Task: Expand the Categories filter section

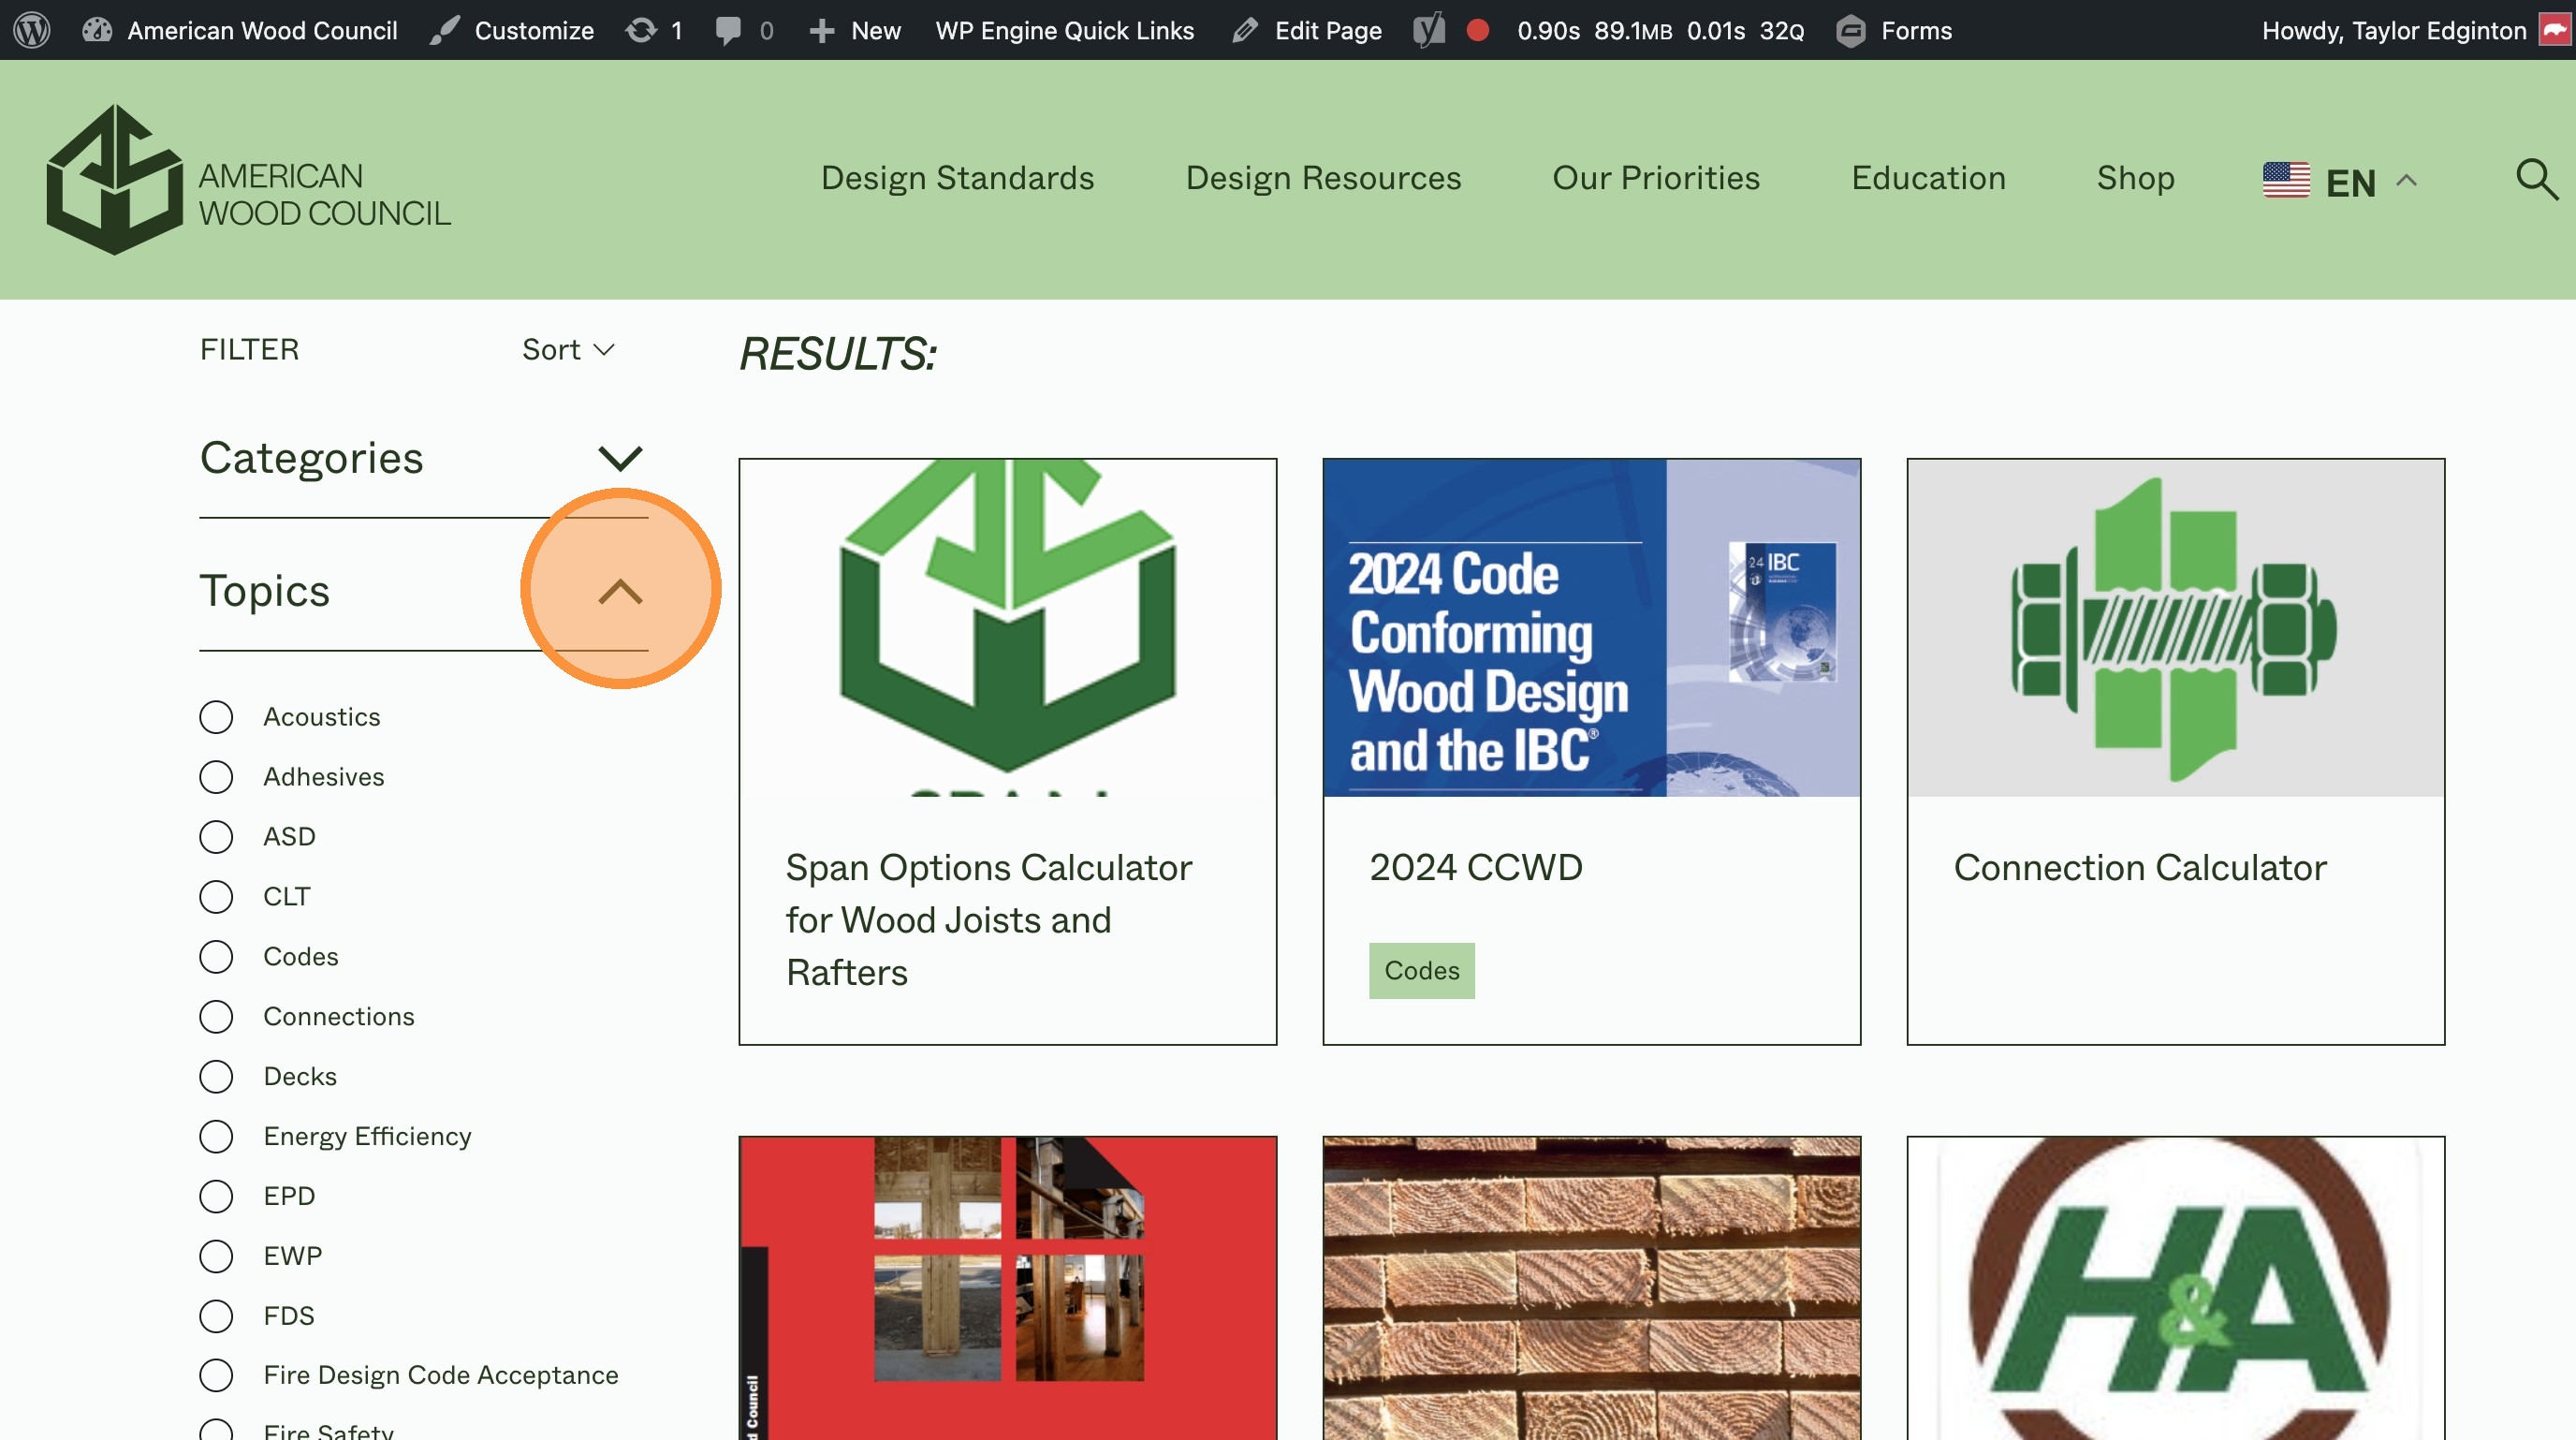Action: [x=620, y=459]
